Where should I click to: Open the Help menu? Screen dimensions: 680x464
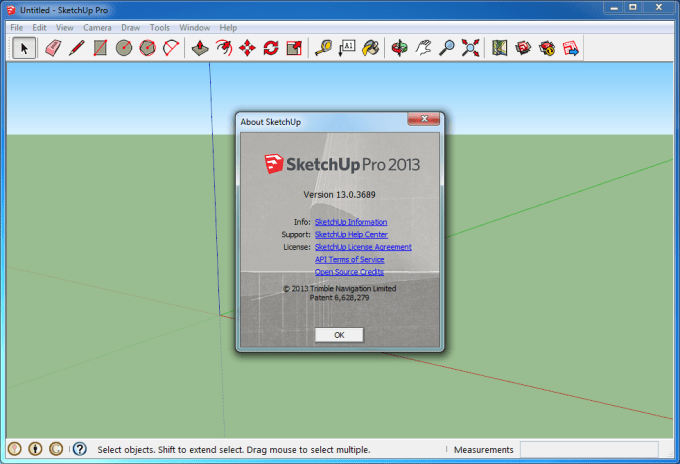pyautogui.click(x=228, y=28)
